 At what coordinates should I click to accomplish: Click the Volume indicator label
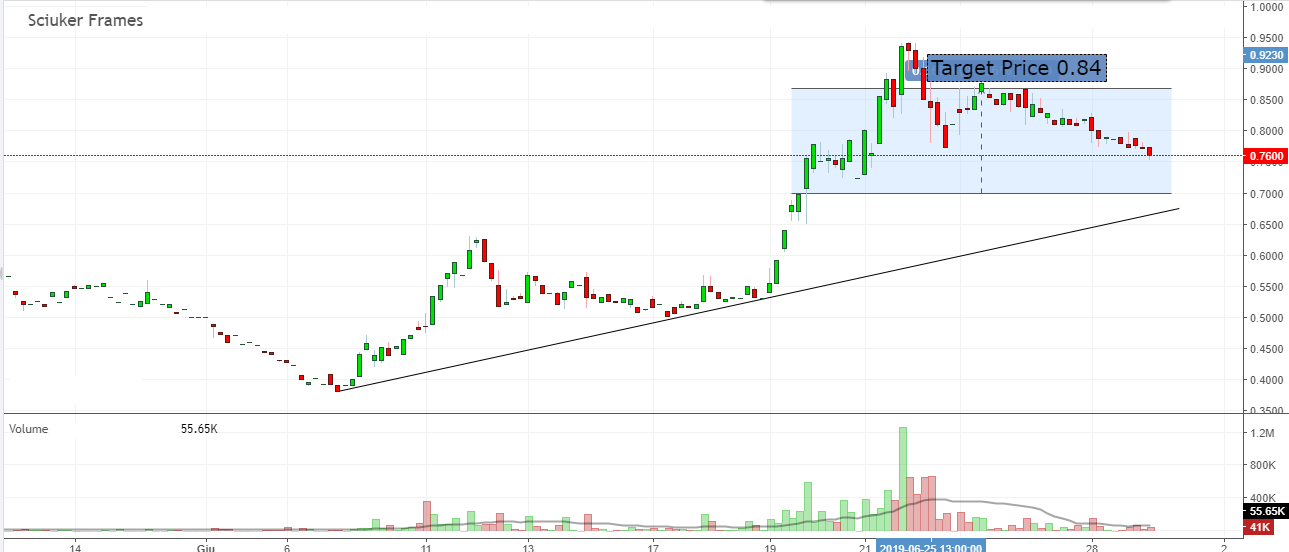[28, 429]
